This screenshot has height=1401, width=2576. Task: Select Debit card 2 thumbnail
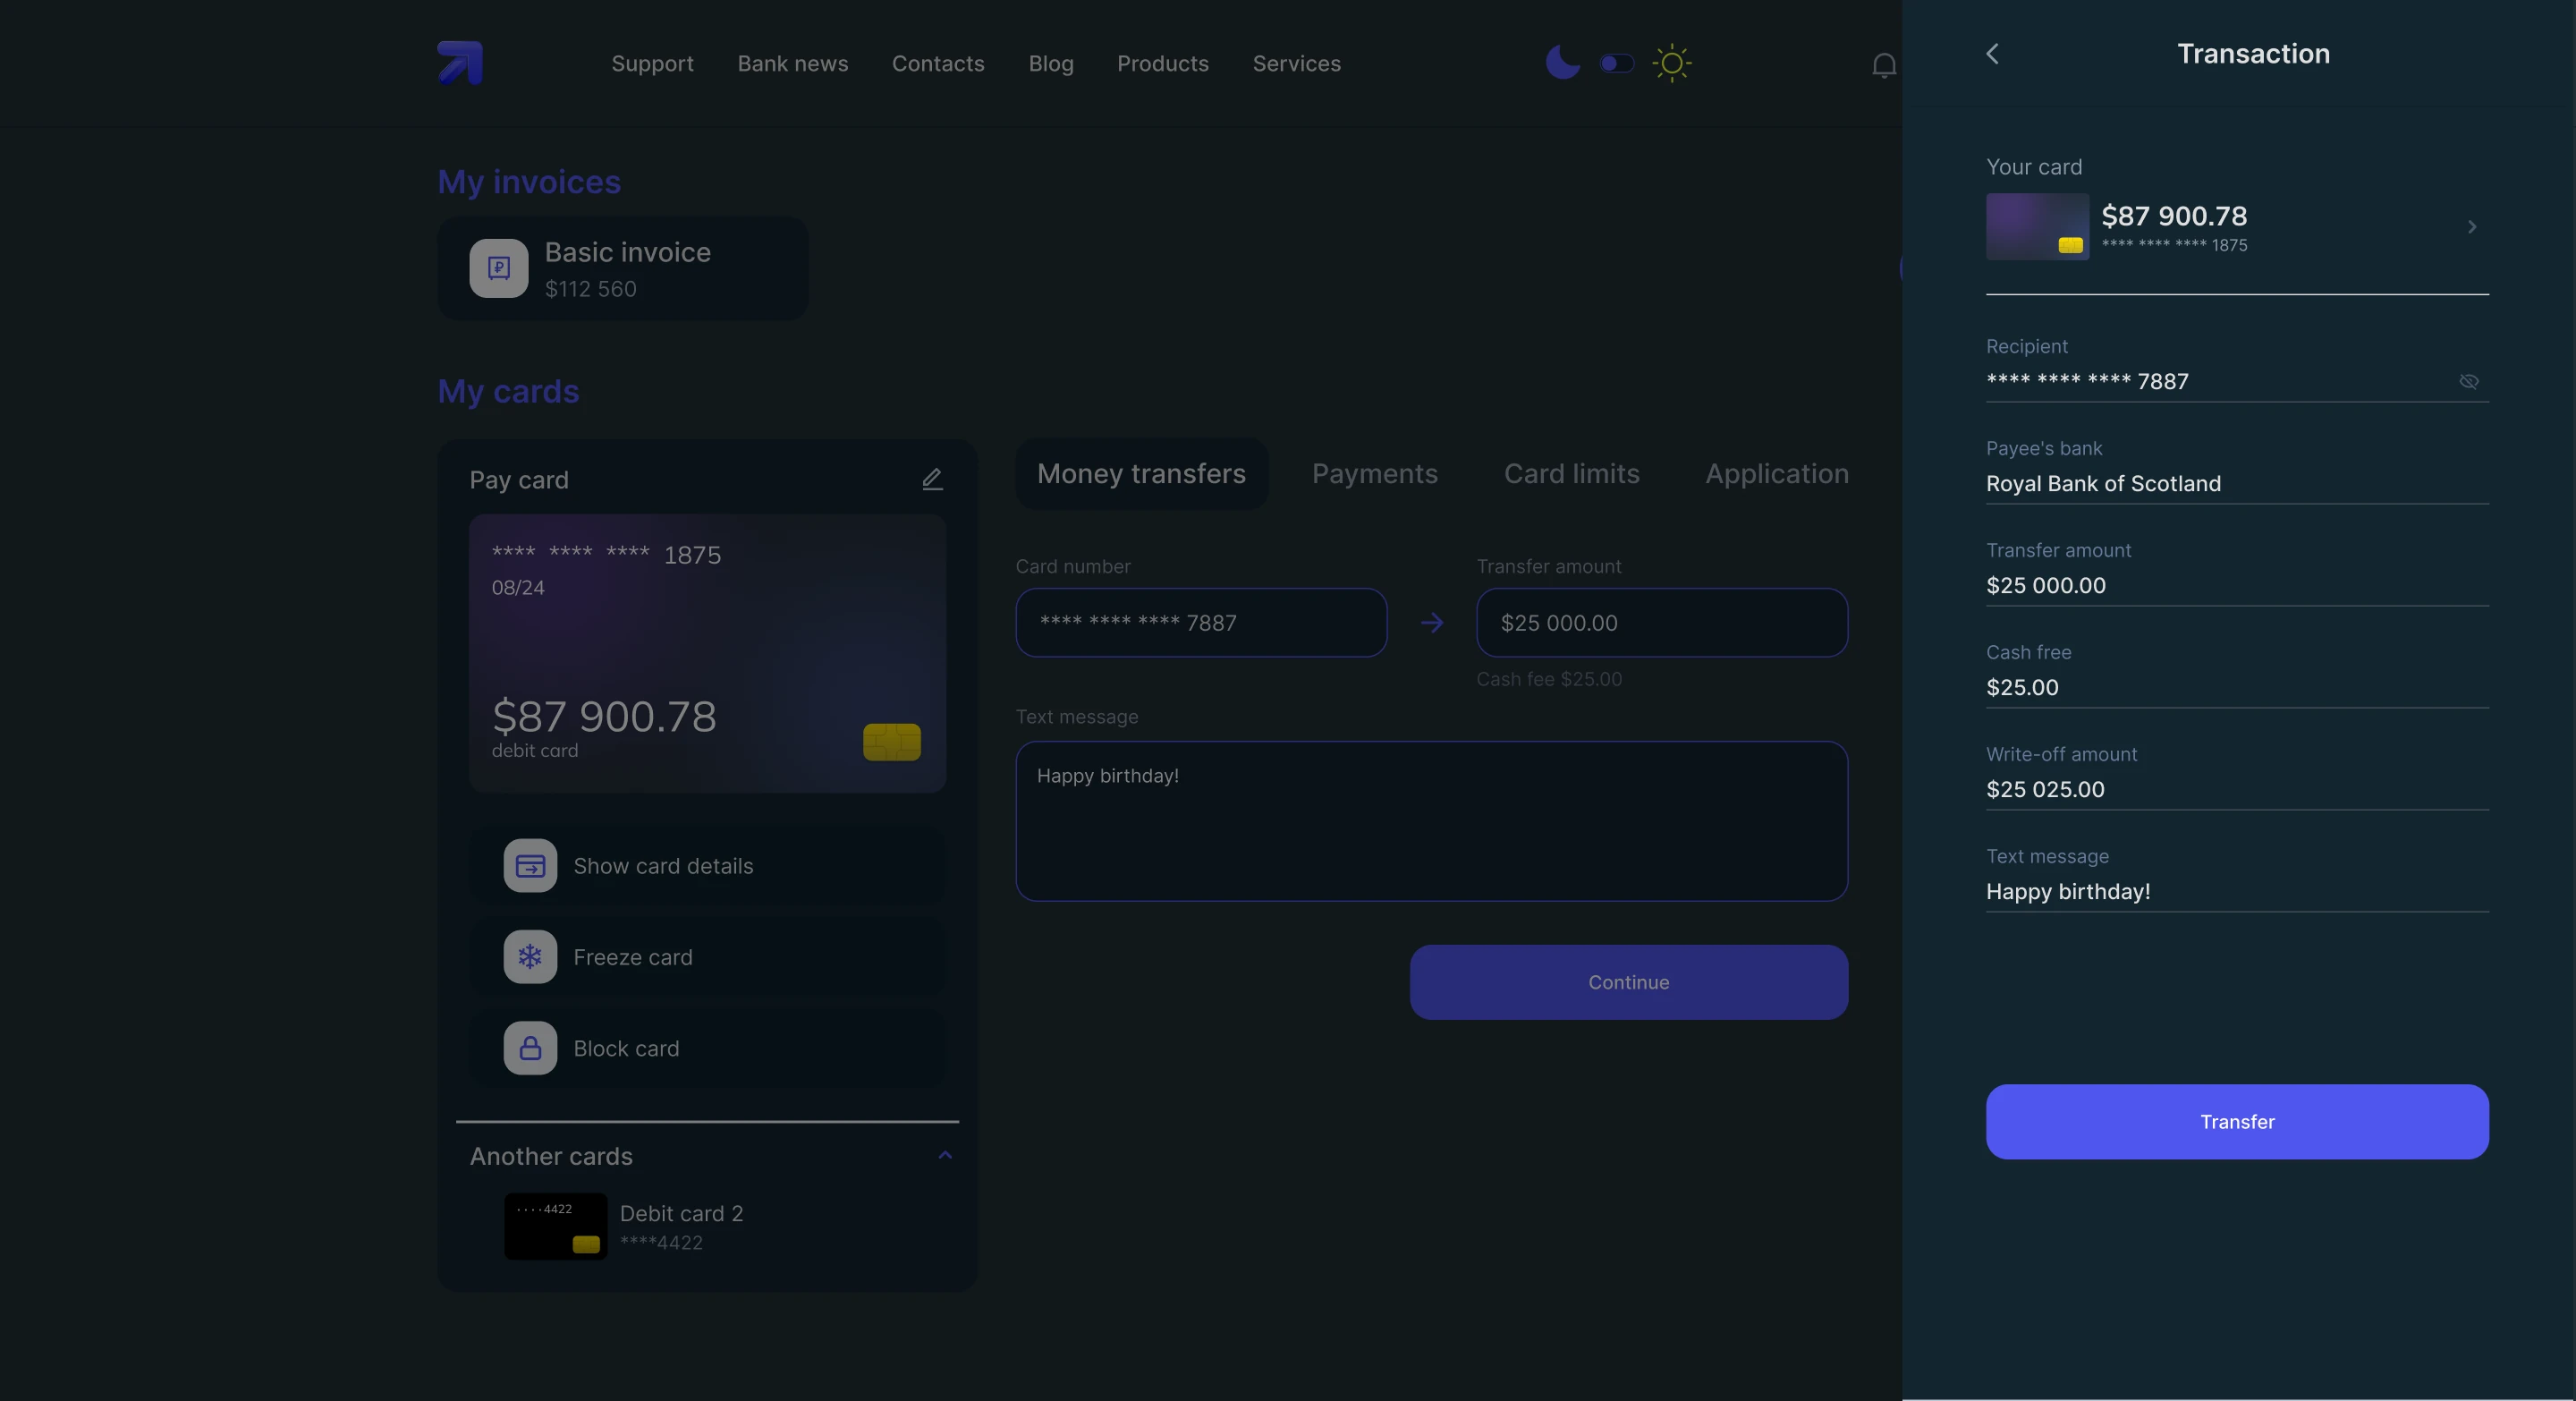tap(555, 1226)
